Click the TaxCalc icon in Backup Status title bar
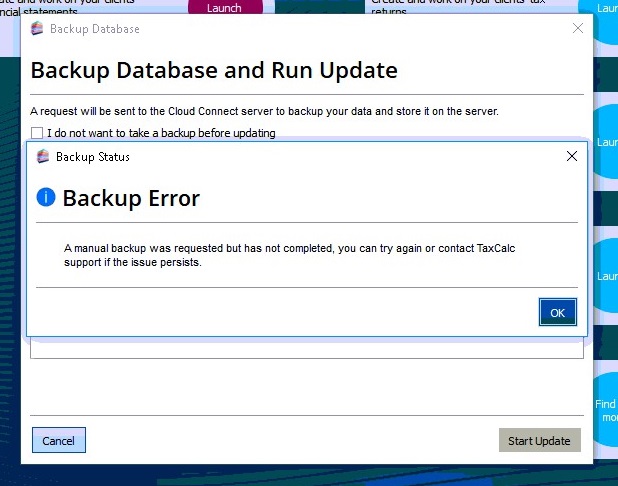The width and height of the screenshot is (618, 486). 43,156
